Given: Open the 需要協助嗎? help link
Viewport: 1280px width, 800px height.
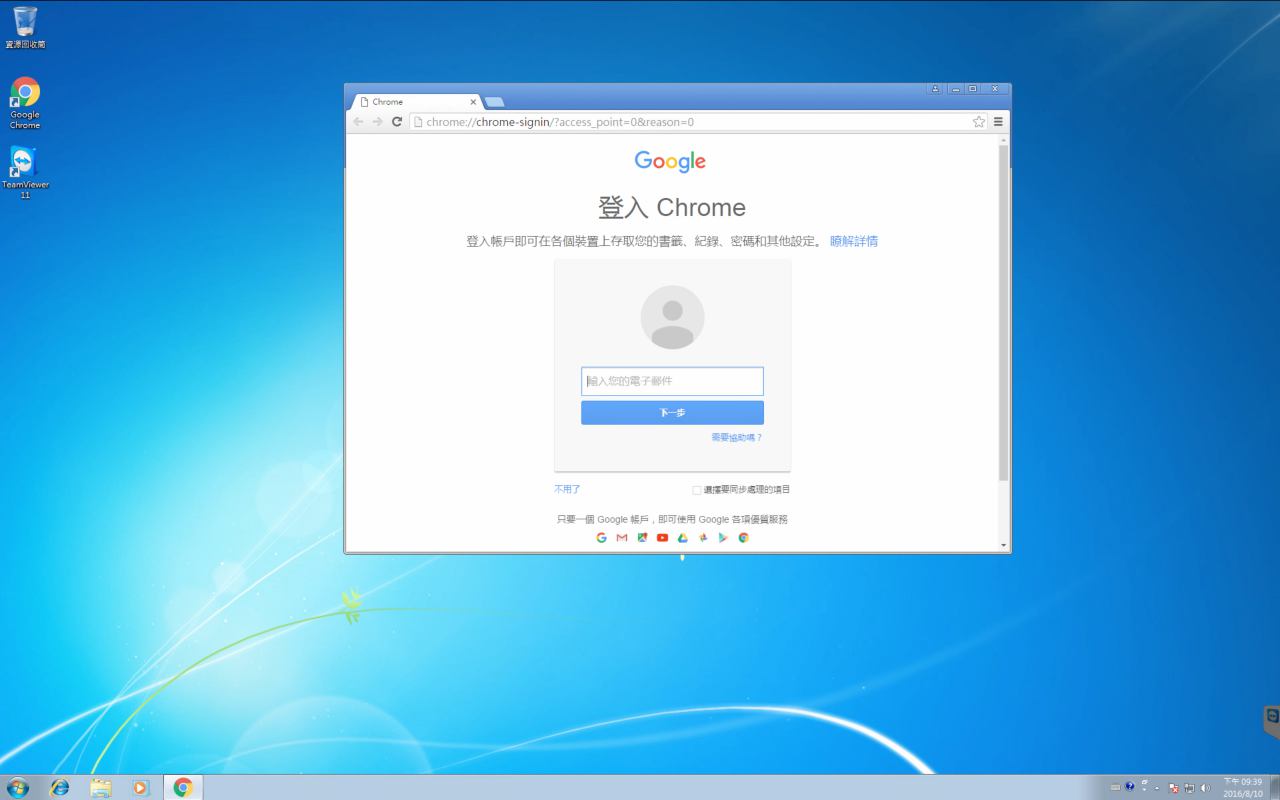Looking at the screenshot, I should (x=737, y=438).
